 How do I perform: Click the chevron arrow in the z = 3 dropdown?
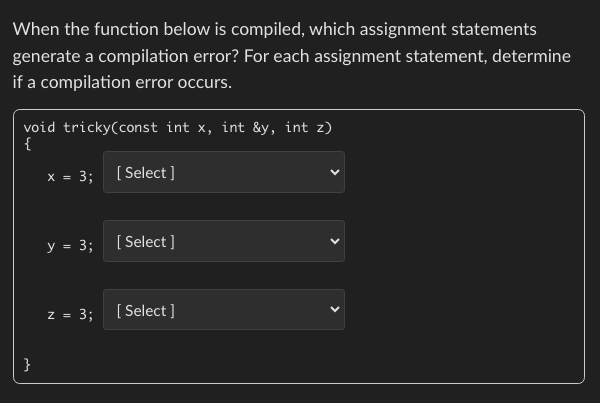tap(335, 309)
